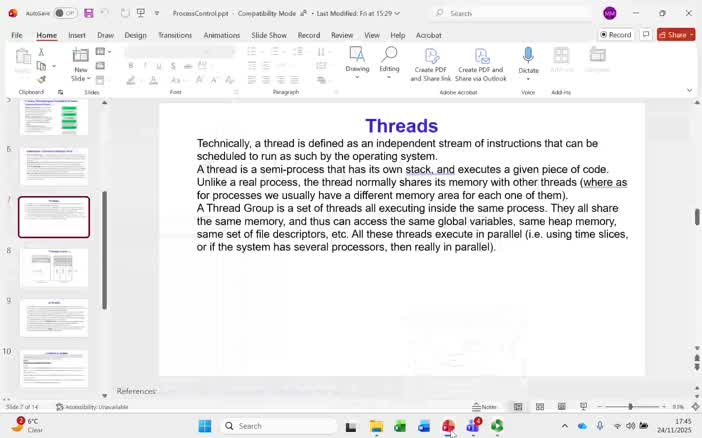Select slide 10 thumbnail
Viewport: 702px width, 438px height.
[54, 369]
